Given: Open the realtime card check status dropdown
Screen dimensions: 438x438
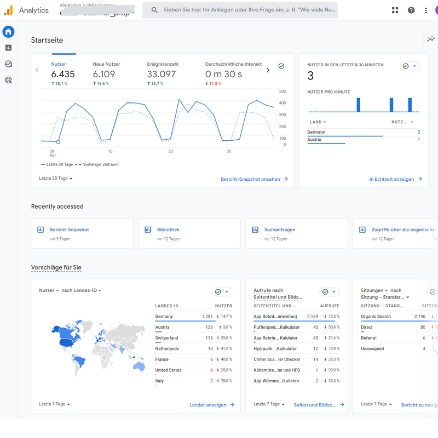Looking at the screenshot, I should [410, 66].
